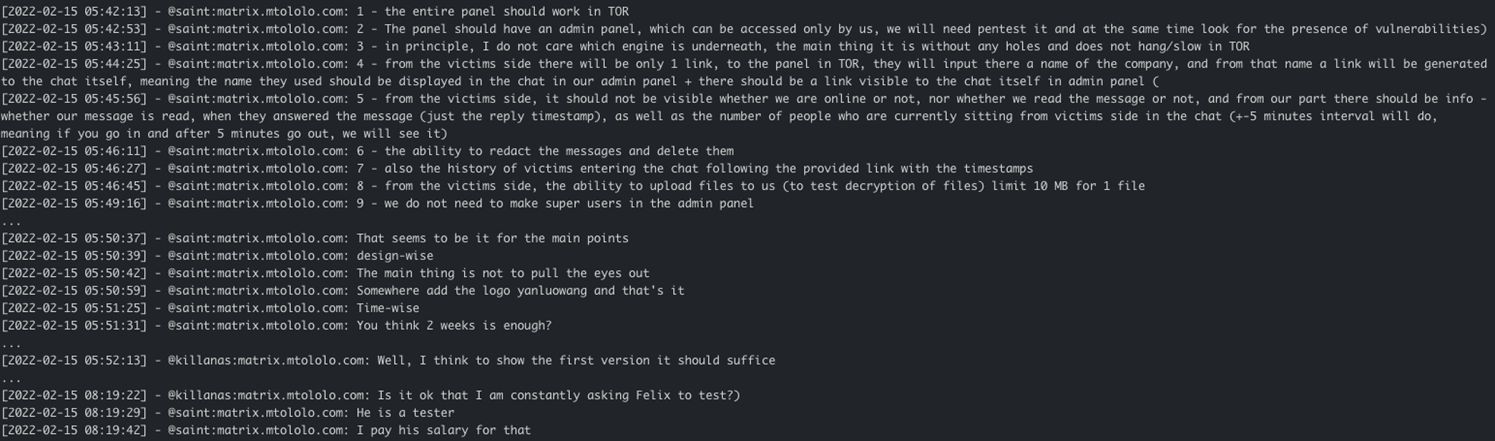Click the 05:45:56 timestamp
The image size is (1495, 441).
(x=75, y=99)
